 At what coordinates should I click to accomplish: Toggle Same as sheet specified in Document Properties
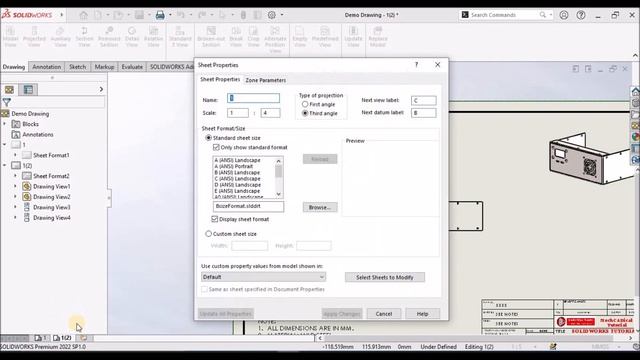click(x=204, y=289)
